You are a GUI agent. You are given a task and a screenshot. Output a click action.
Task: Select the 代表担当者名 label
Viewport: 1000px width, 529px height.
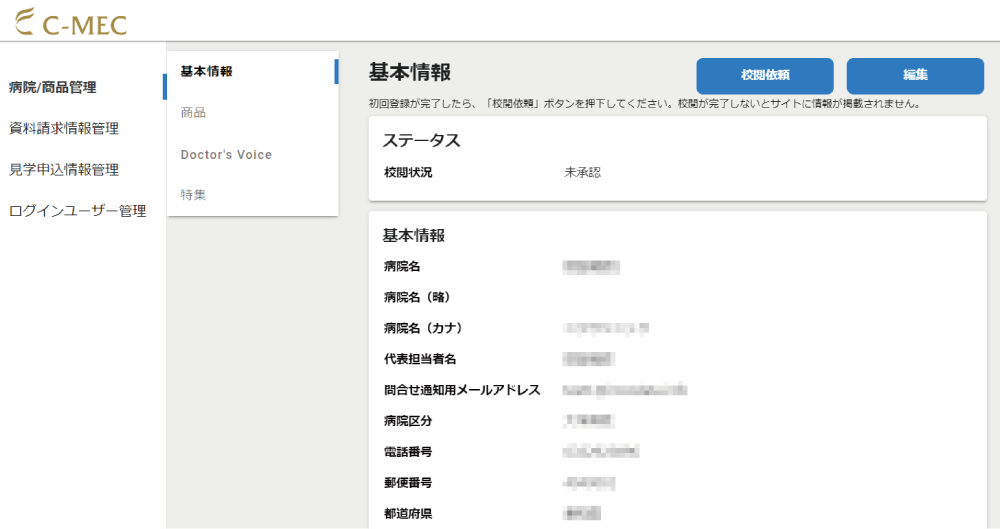point(420,359)
